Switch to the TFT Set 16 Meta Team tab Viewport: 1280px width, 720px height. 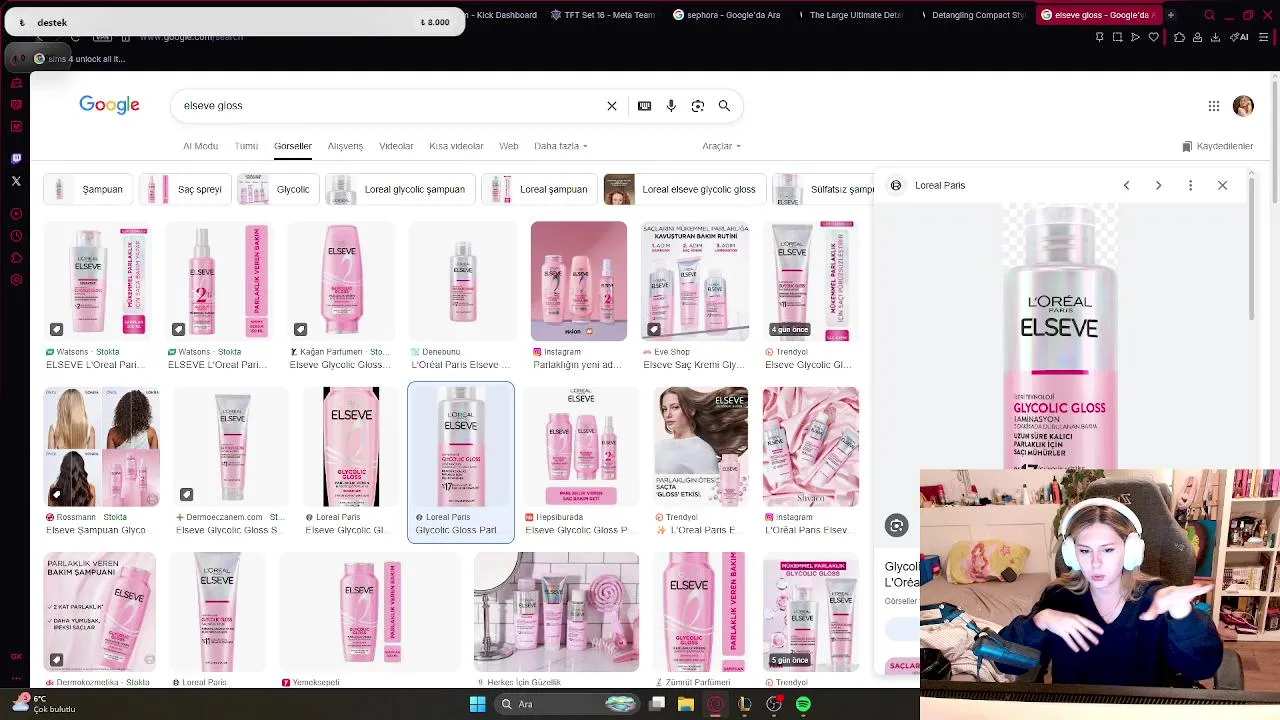click(602, 15)
